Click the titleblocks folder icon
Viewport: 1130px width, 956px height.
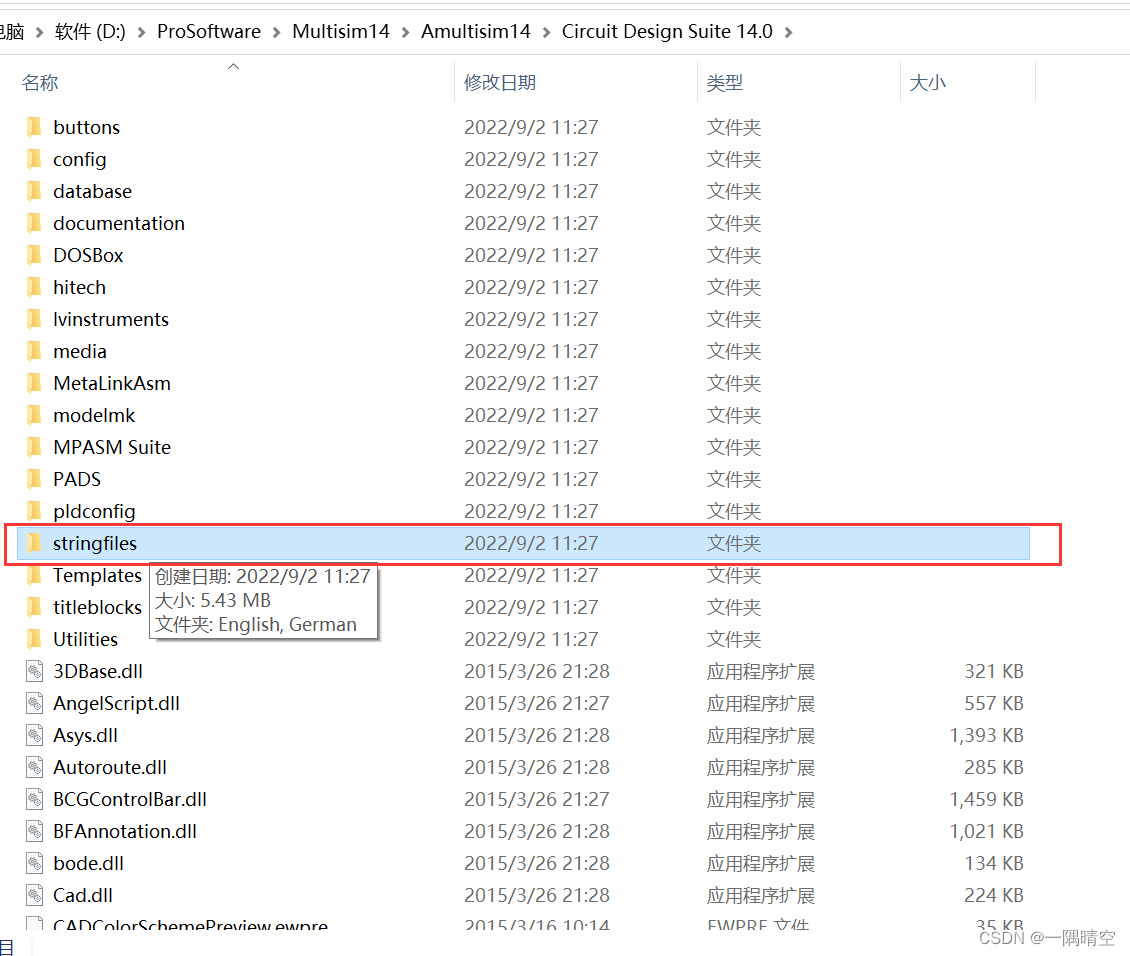34,607
